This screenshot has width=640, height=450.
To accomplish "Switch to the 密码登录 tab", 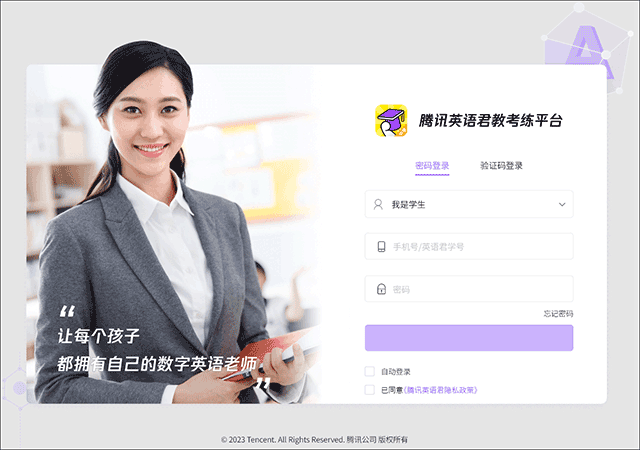I will click(432, 166).
